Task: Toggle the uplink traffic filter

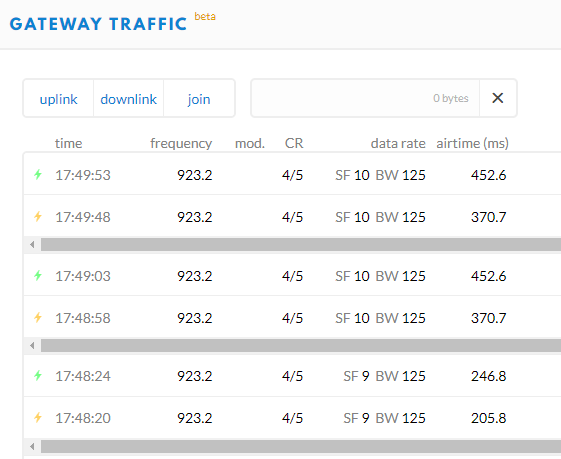Action: pos(58,99)
